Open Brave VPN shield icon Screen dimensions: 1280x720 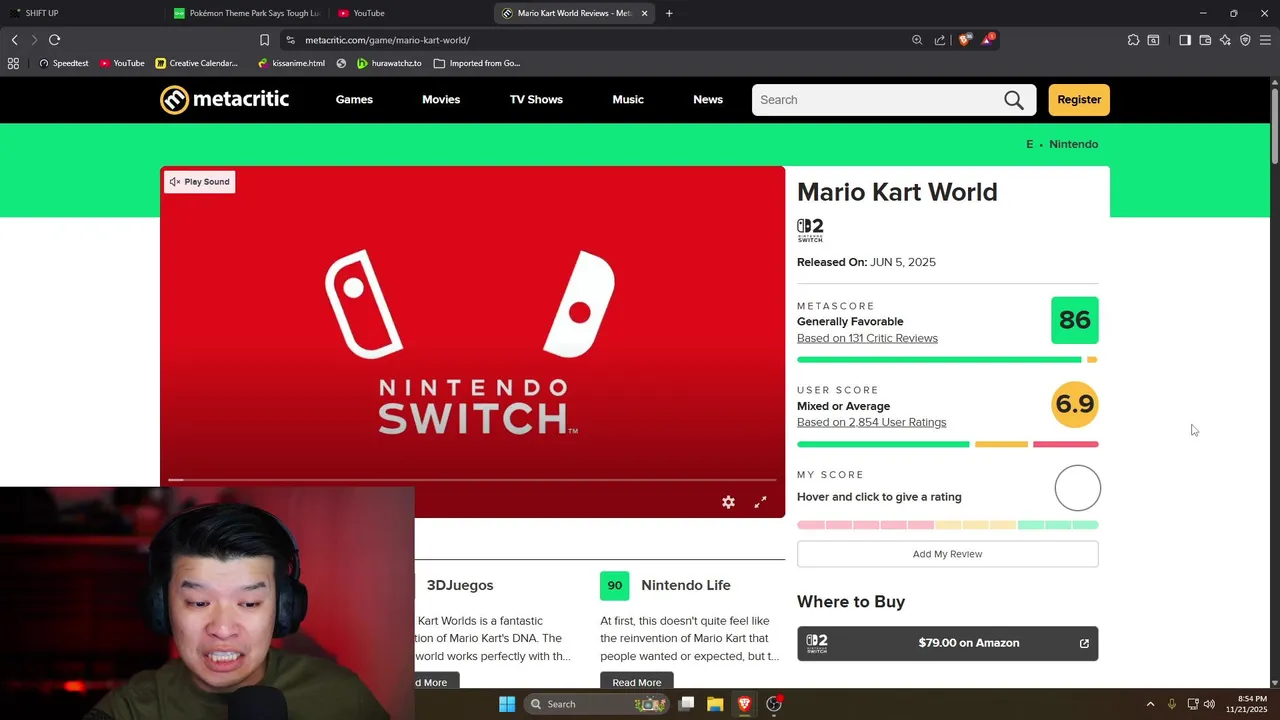[1245, 40]
